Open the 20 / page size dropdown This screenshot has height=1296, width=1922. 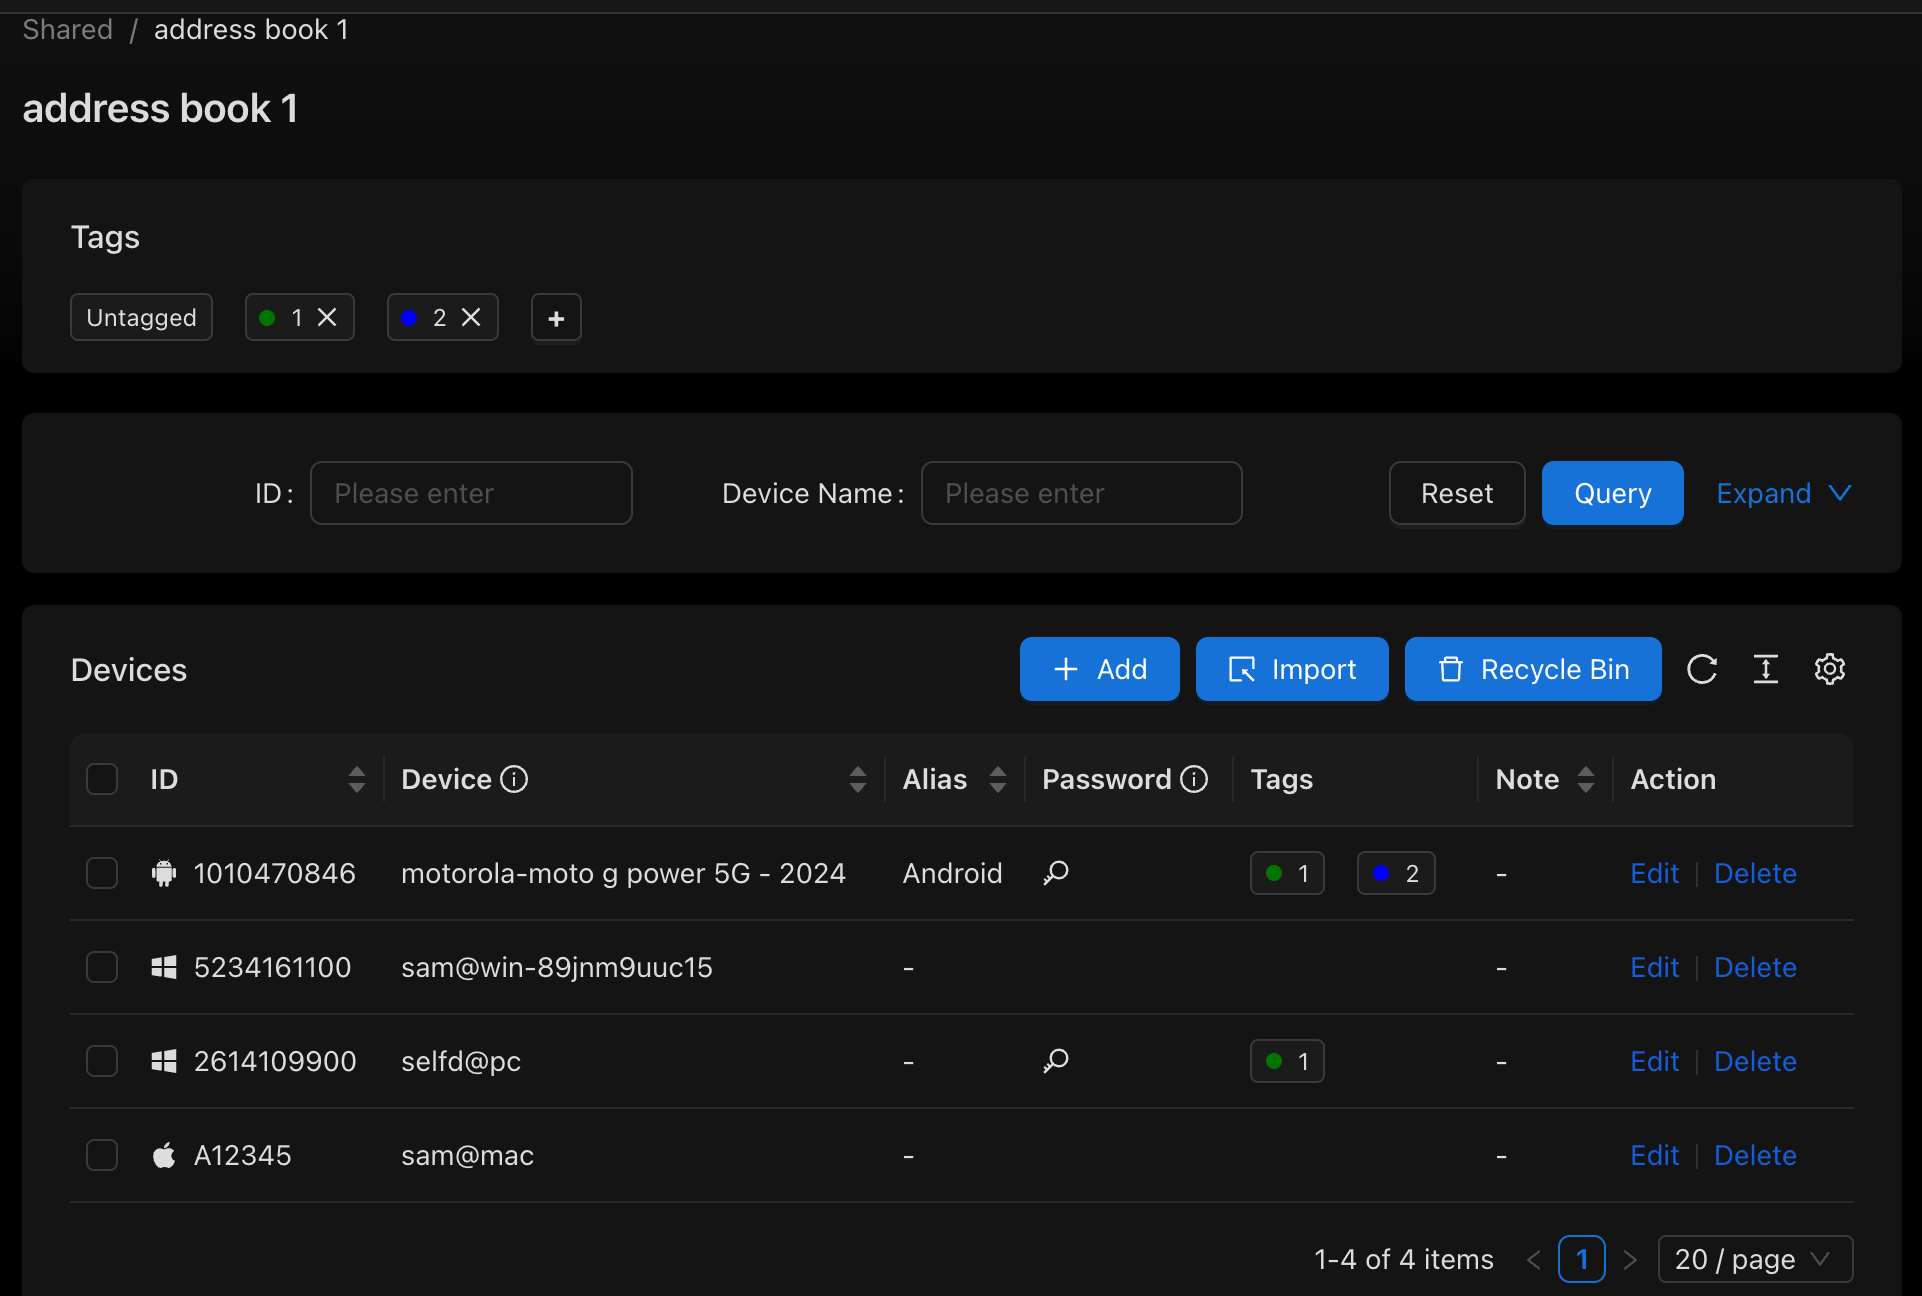(x=1755, y=1259)
